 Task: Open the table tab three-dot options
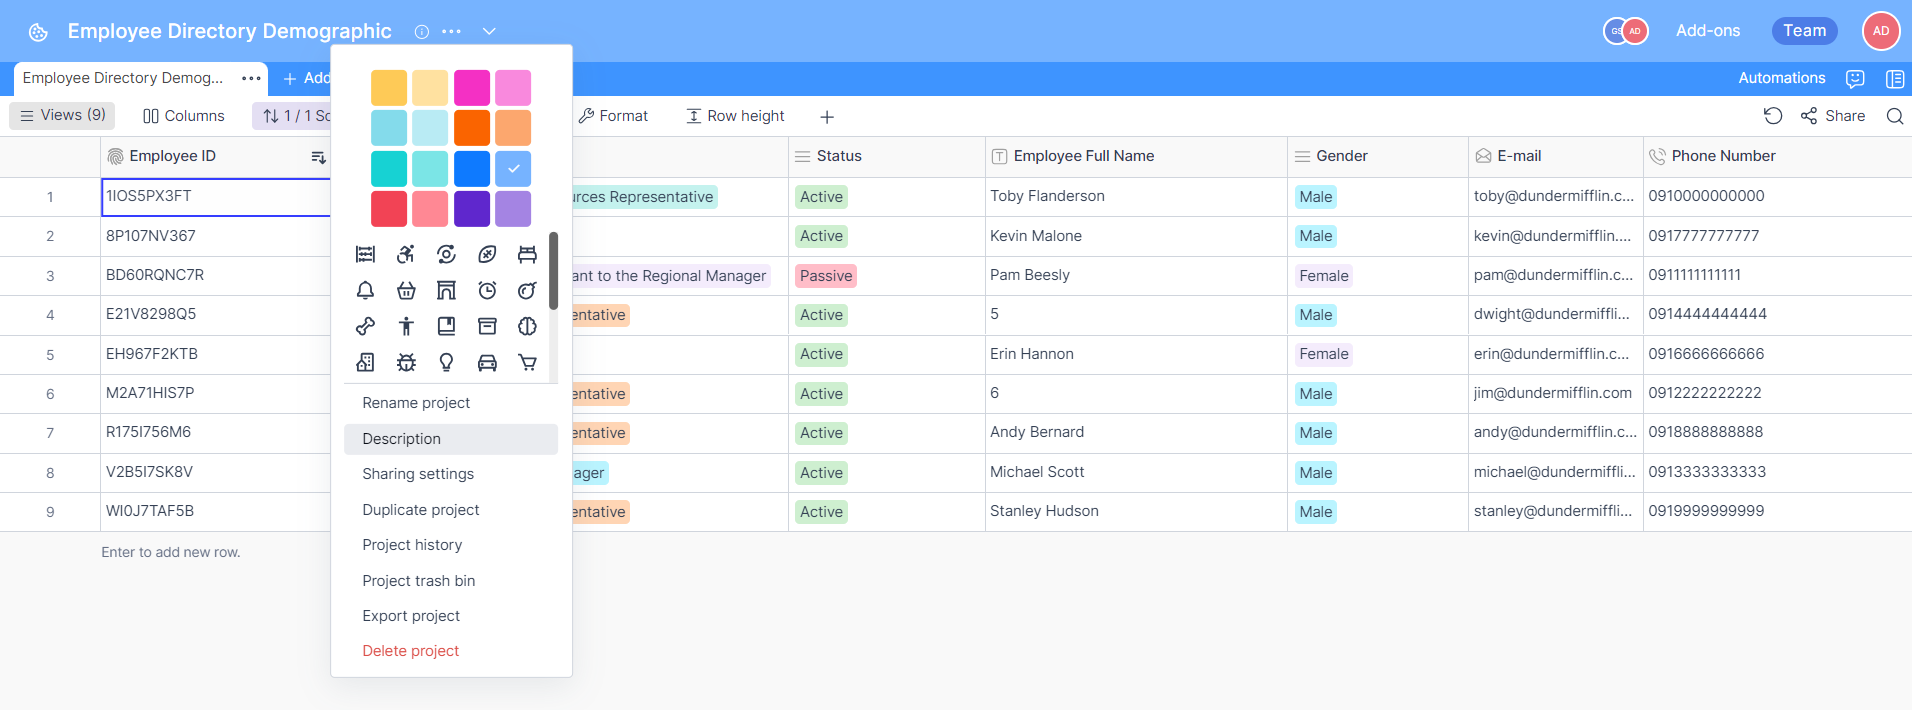coord(251,78)
